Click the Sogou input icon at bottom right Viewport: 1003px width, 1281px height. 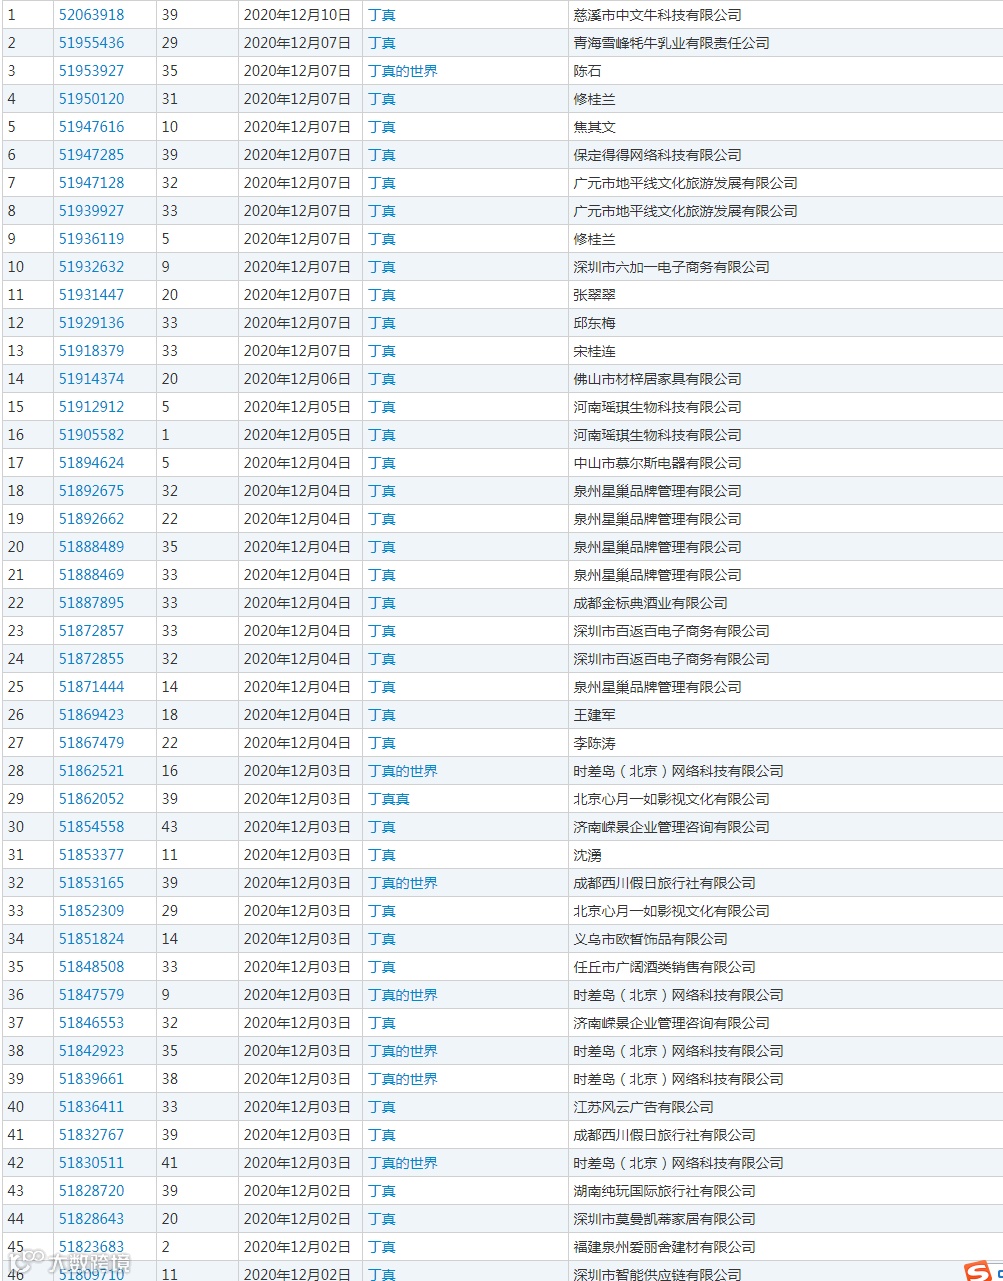pyautogui.click(x=977, y=1271)
